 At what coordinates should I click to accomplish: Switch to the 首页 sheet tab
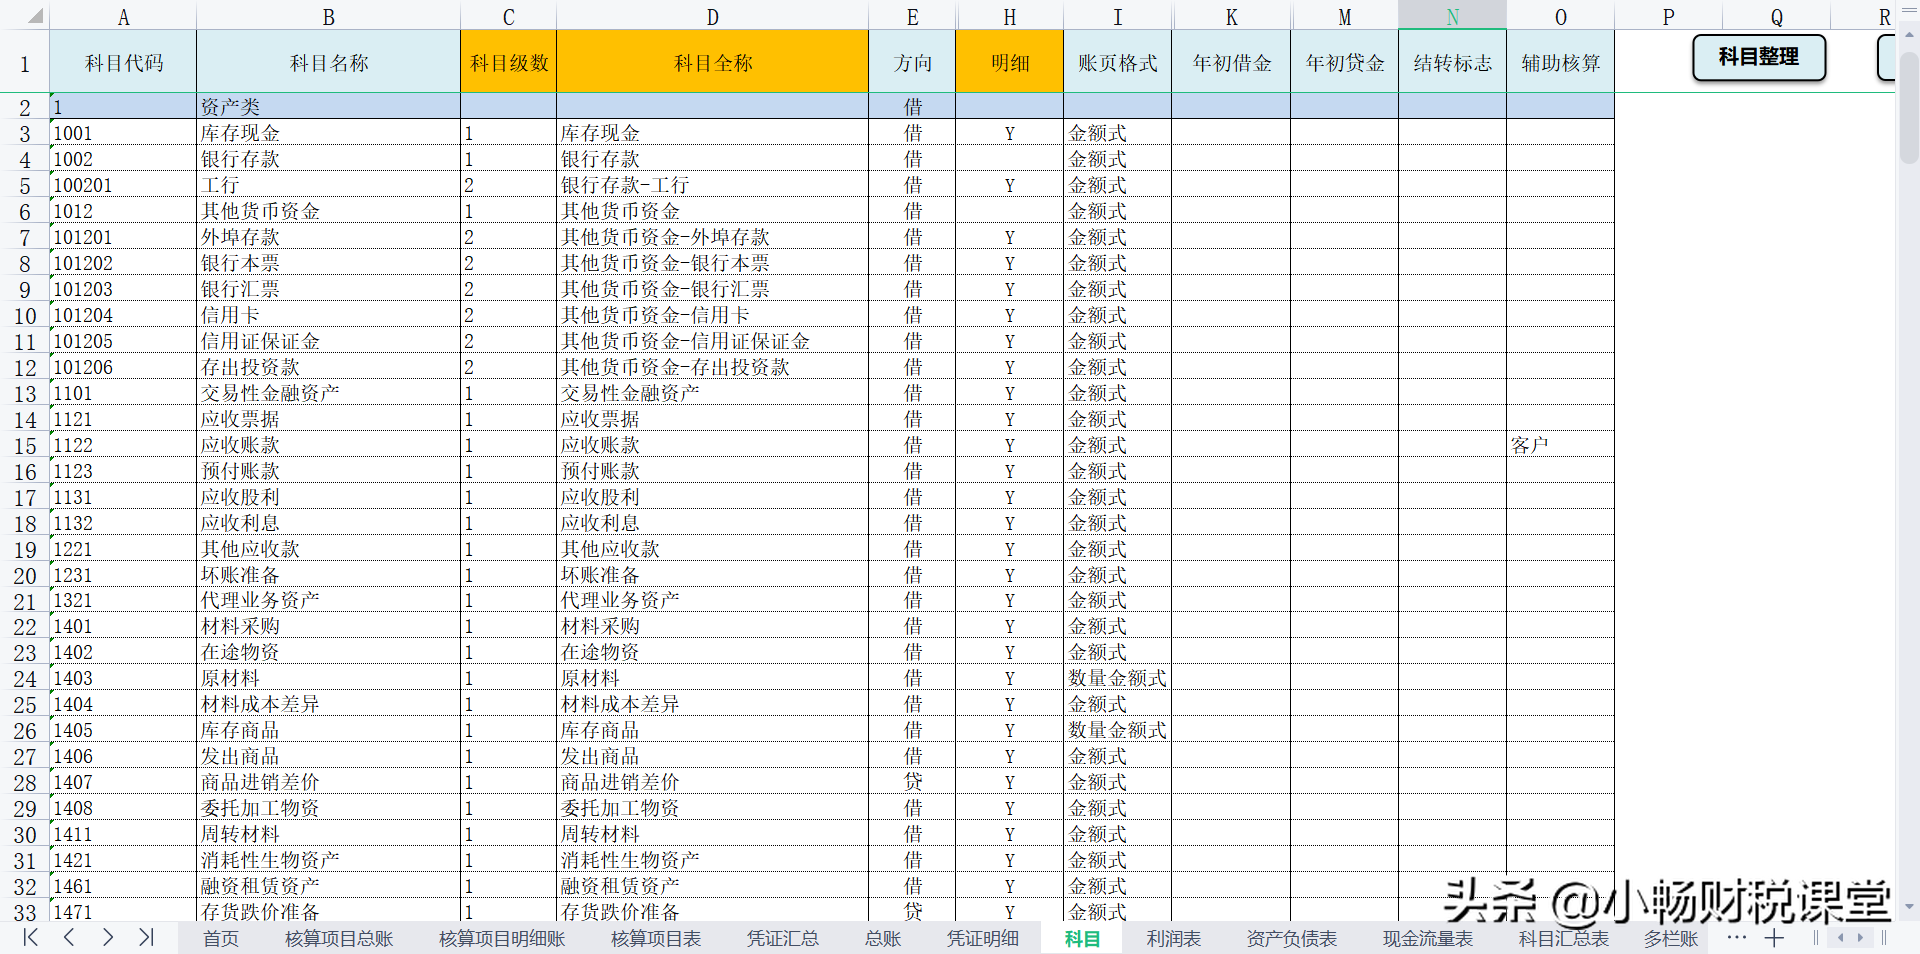point(221,938)
